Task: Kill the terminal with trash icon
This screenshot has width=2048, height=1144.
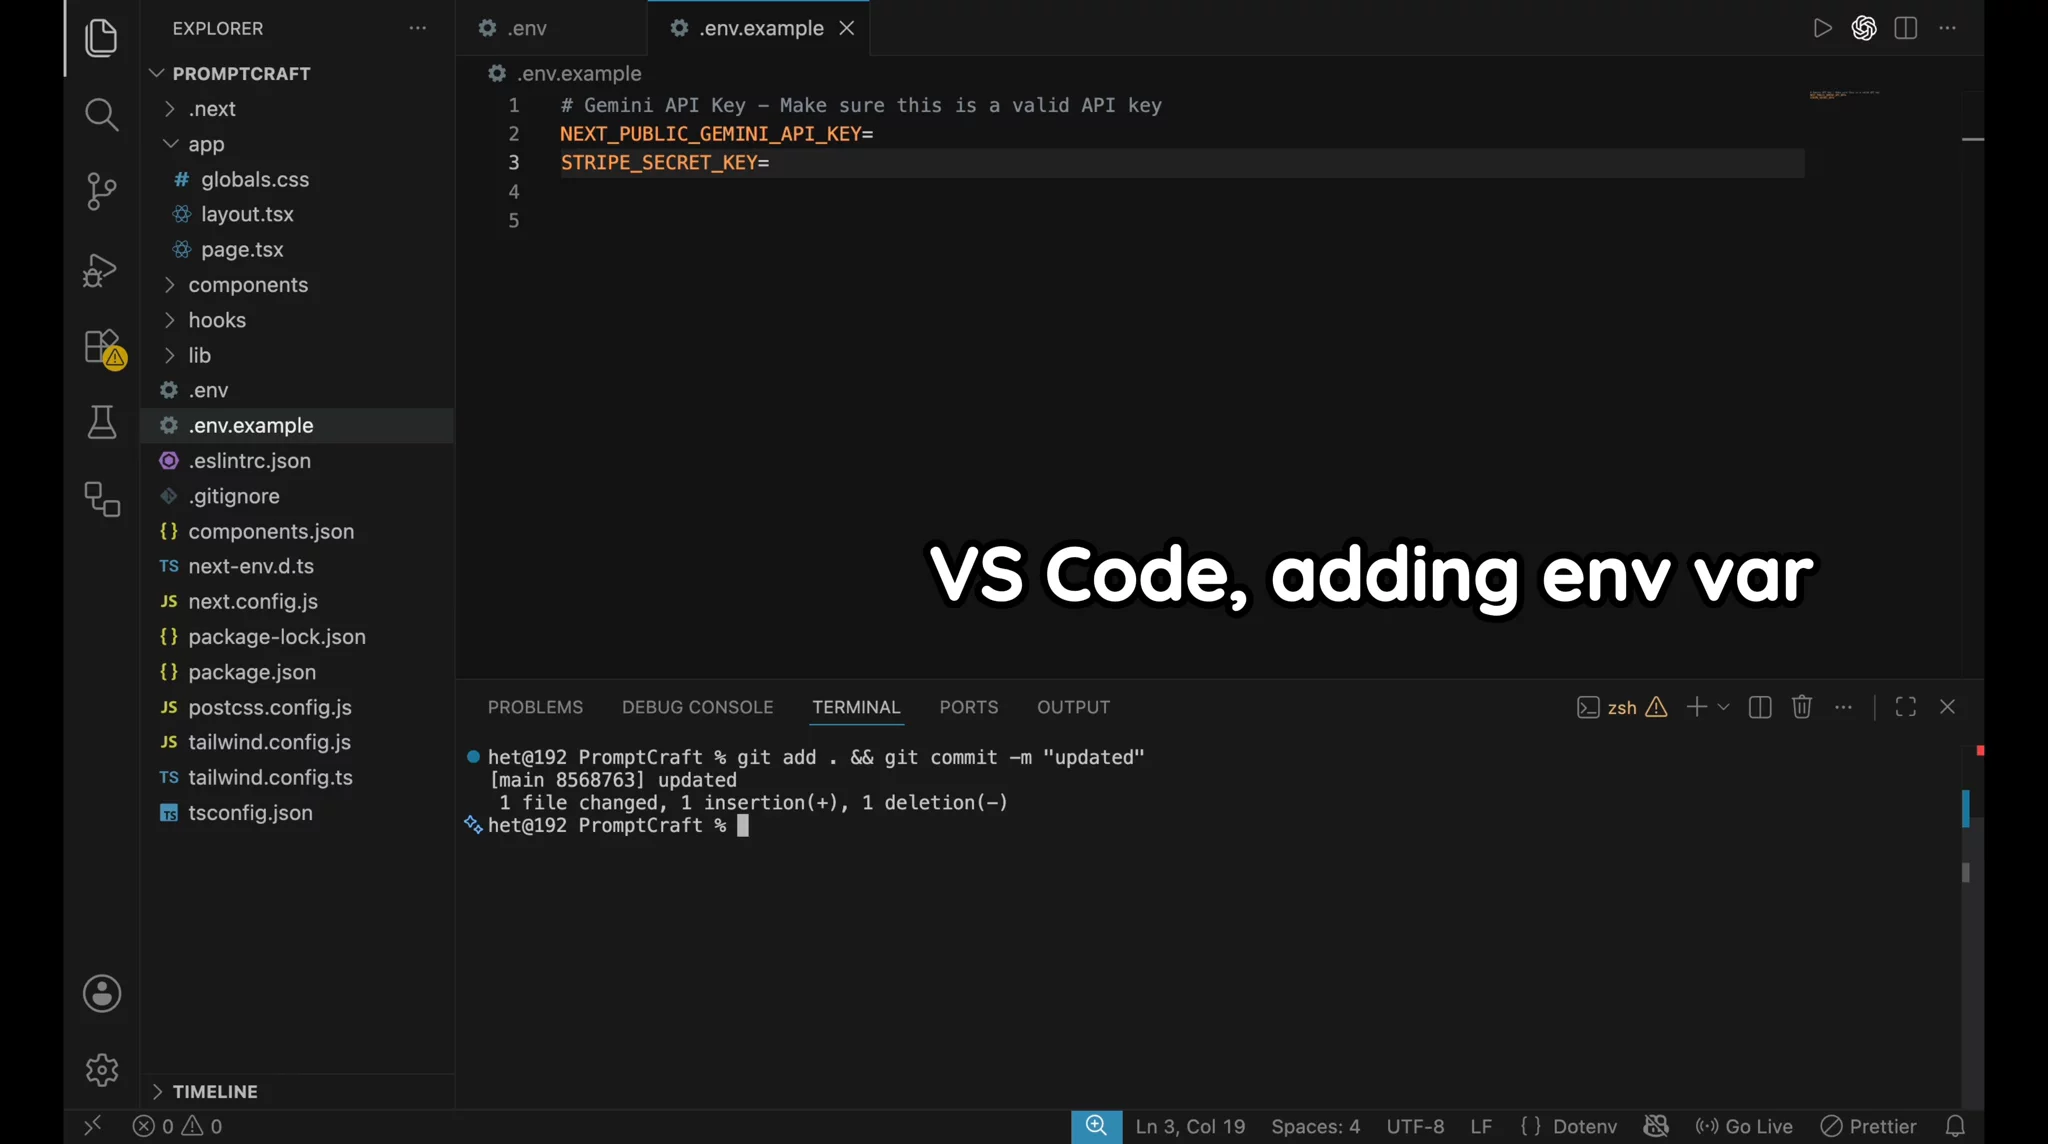Action: (1802, 707)
